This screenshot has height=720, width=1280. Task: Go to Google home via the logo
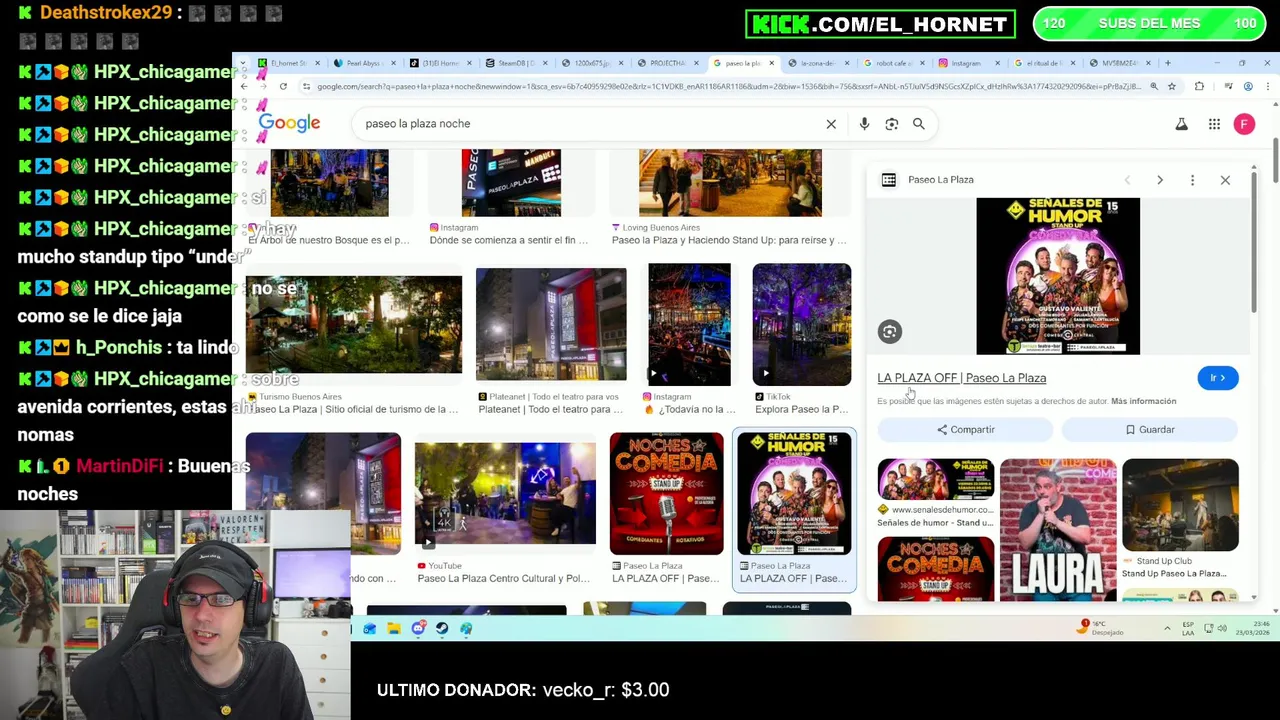[289, 123]
